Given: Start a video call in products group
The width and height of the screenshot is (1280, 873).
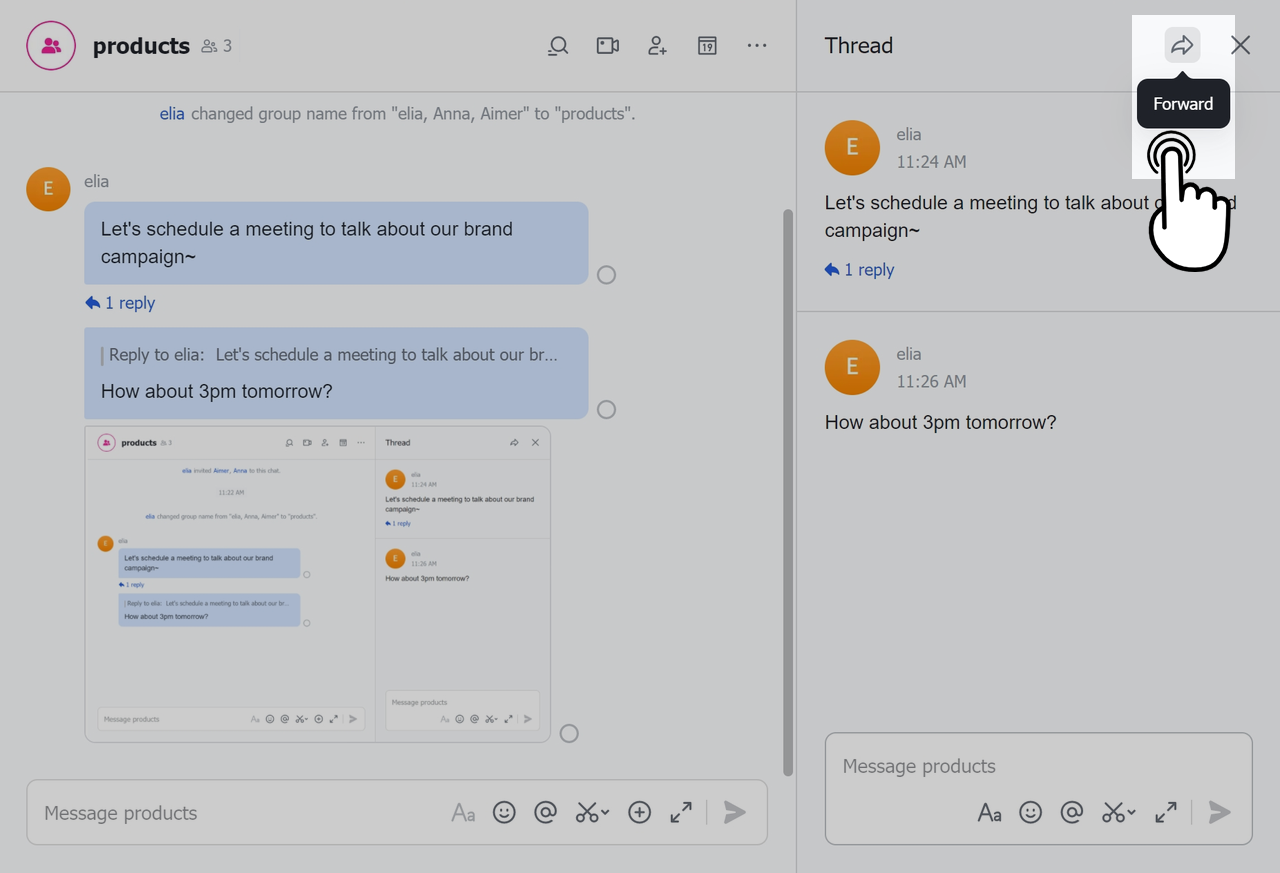Looking at the screenshot, I should [608, 46].
